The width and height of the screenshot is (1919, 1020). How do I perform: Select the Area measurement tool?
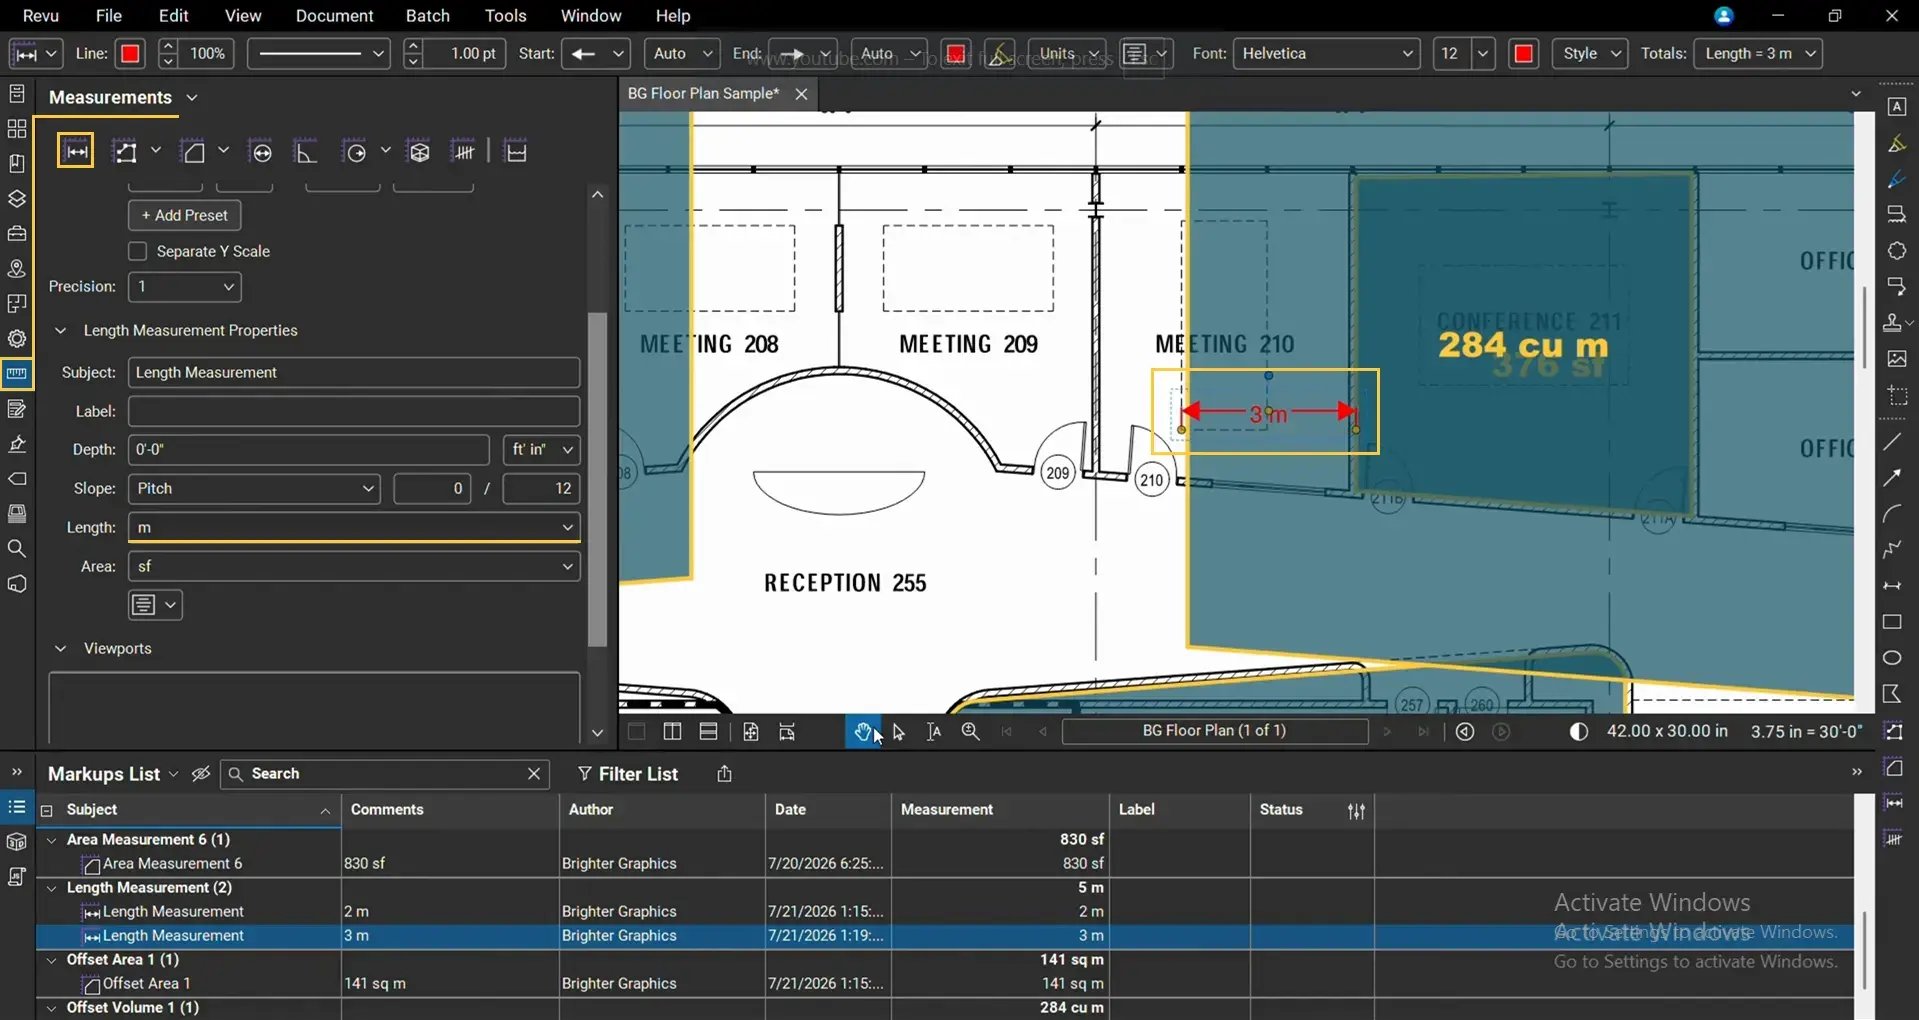tap(193, 152)
